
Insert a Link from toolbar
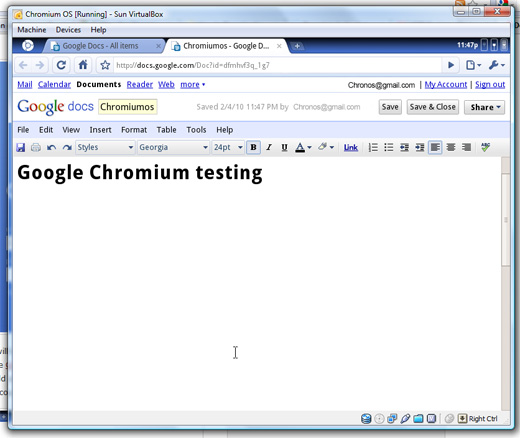tap(351, 147)
